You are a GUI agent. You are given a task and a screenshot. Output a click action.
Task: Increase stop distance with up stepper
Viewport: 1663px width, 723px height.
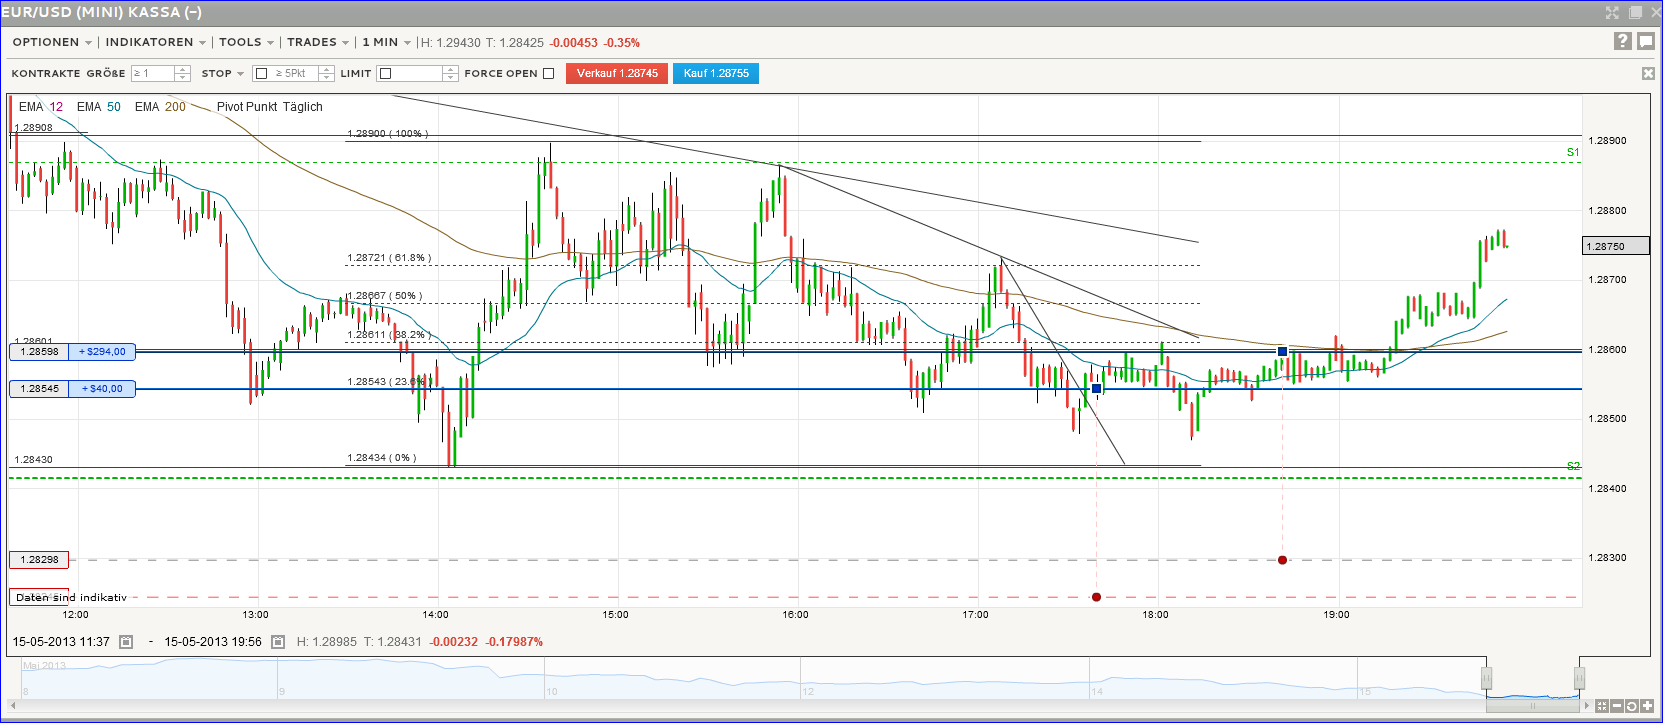[x=326, y=70]
